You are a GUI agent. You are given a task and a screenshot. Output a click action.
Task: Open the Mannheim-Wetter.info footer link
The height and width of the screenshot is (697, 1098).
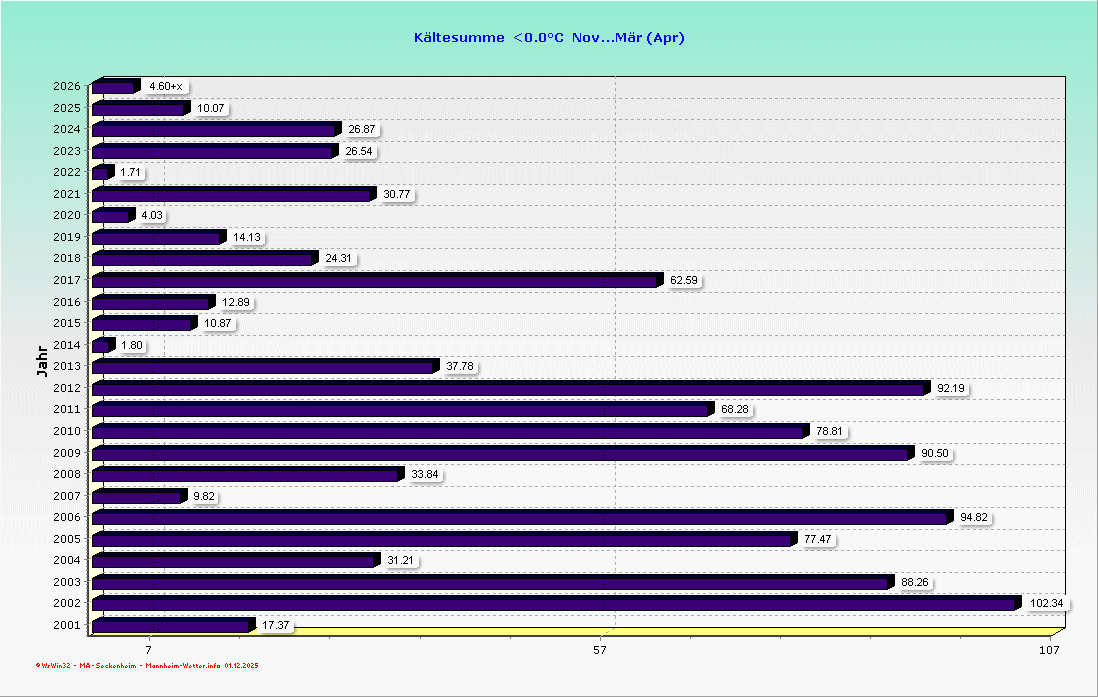(183, 665)
